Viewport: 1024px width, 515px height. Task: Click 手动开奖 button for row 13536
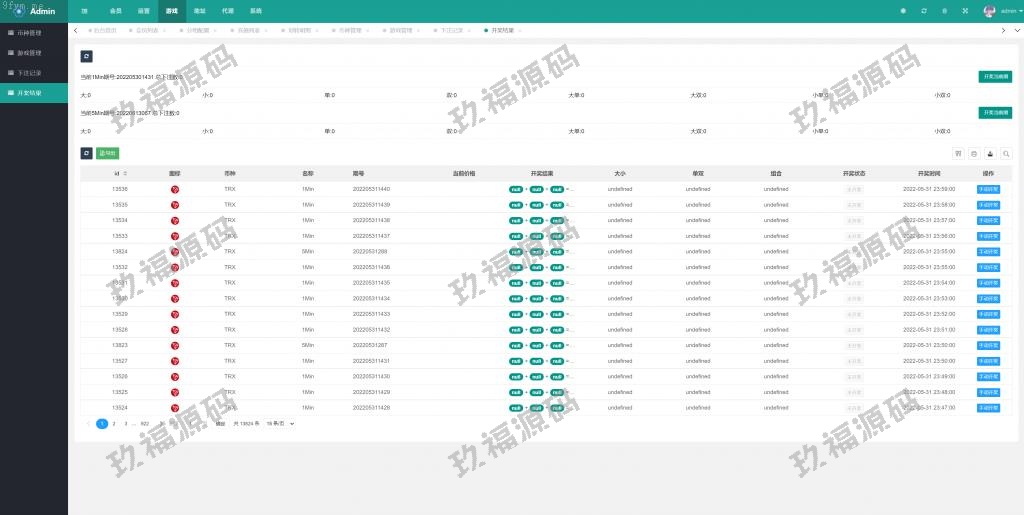click(988, 189)
